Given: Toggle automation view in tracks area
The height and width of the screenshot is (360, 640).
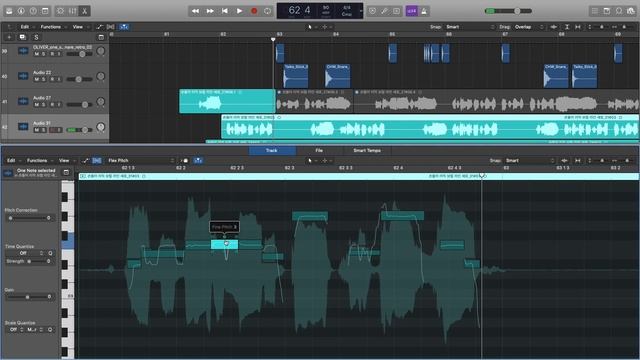Looking at the screenshot, I should pyautogui.click(x=100, y=27).
